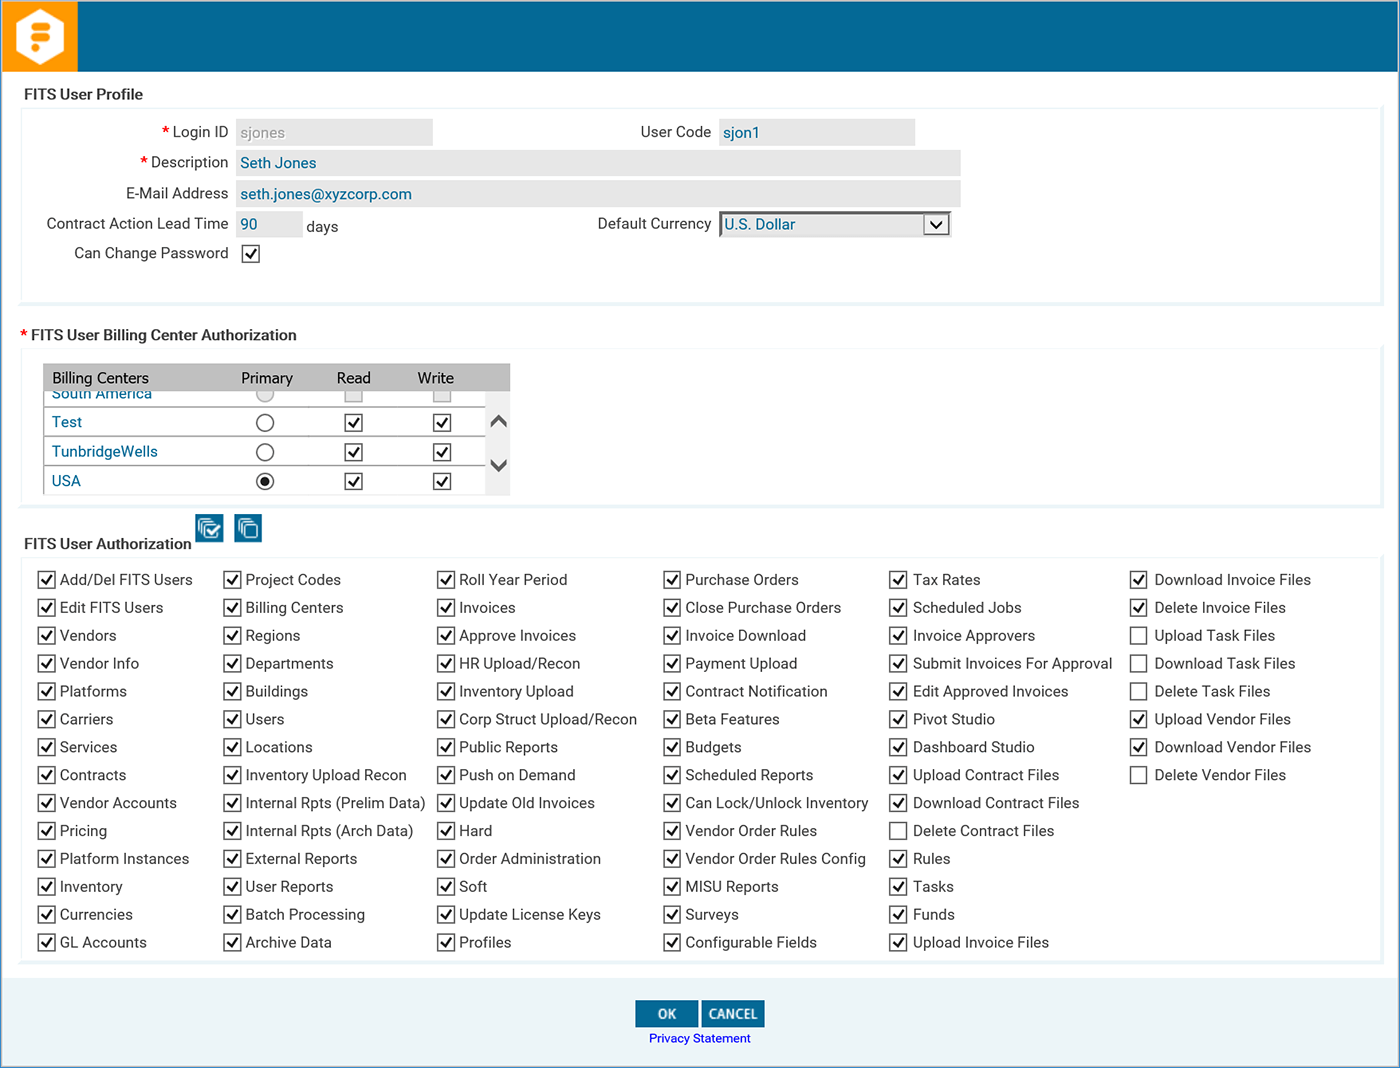
Task: Toggle the Archive Data permission
Action: pos(232,942)
